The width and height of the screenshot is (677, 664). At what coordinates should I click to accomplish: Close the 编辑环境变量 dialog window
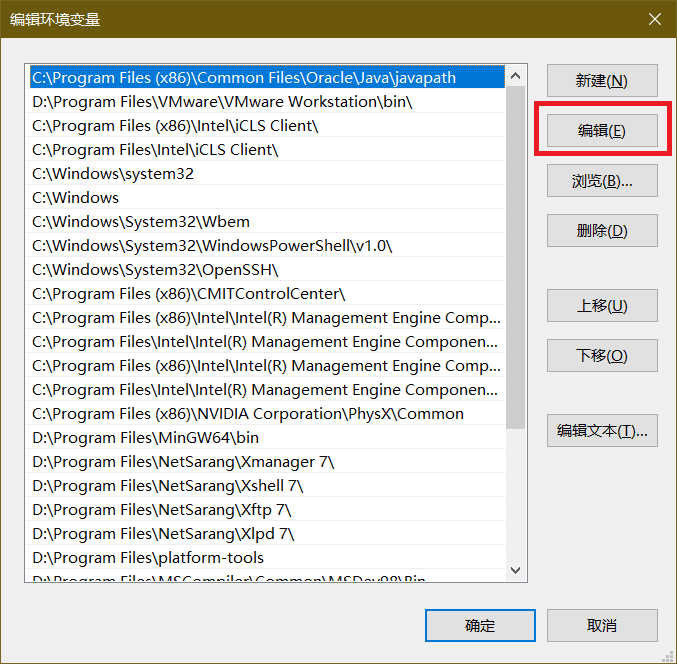(655, 19)
